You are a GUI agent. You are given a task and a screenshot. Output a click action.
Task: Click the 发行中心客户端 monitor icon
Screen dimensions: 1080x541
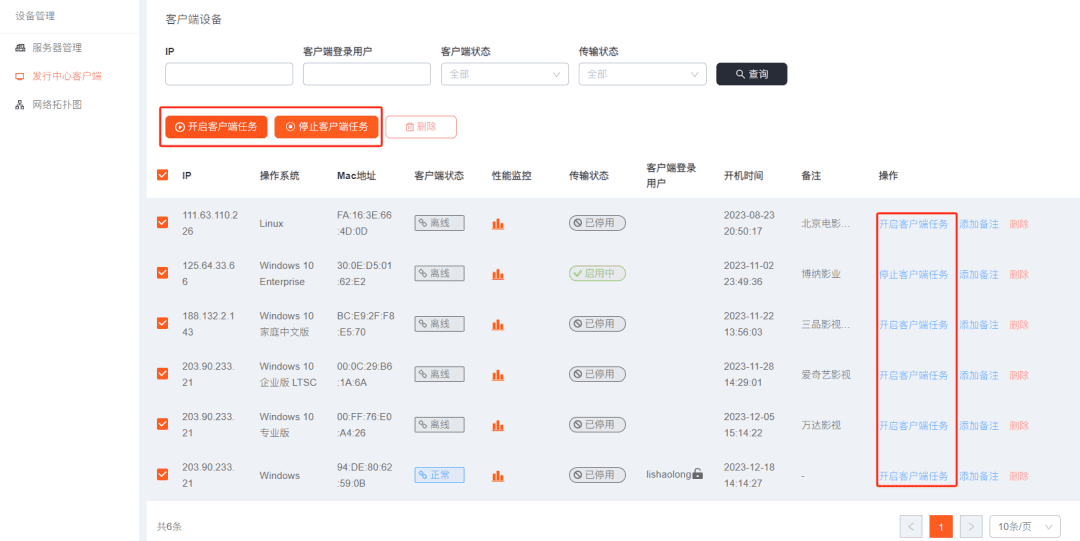tap(20, 76)
